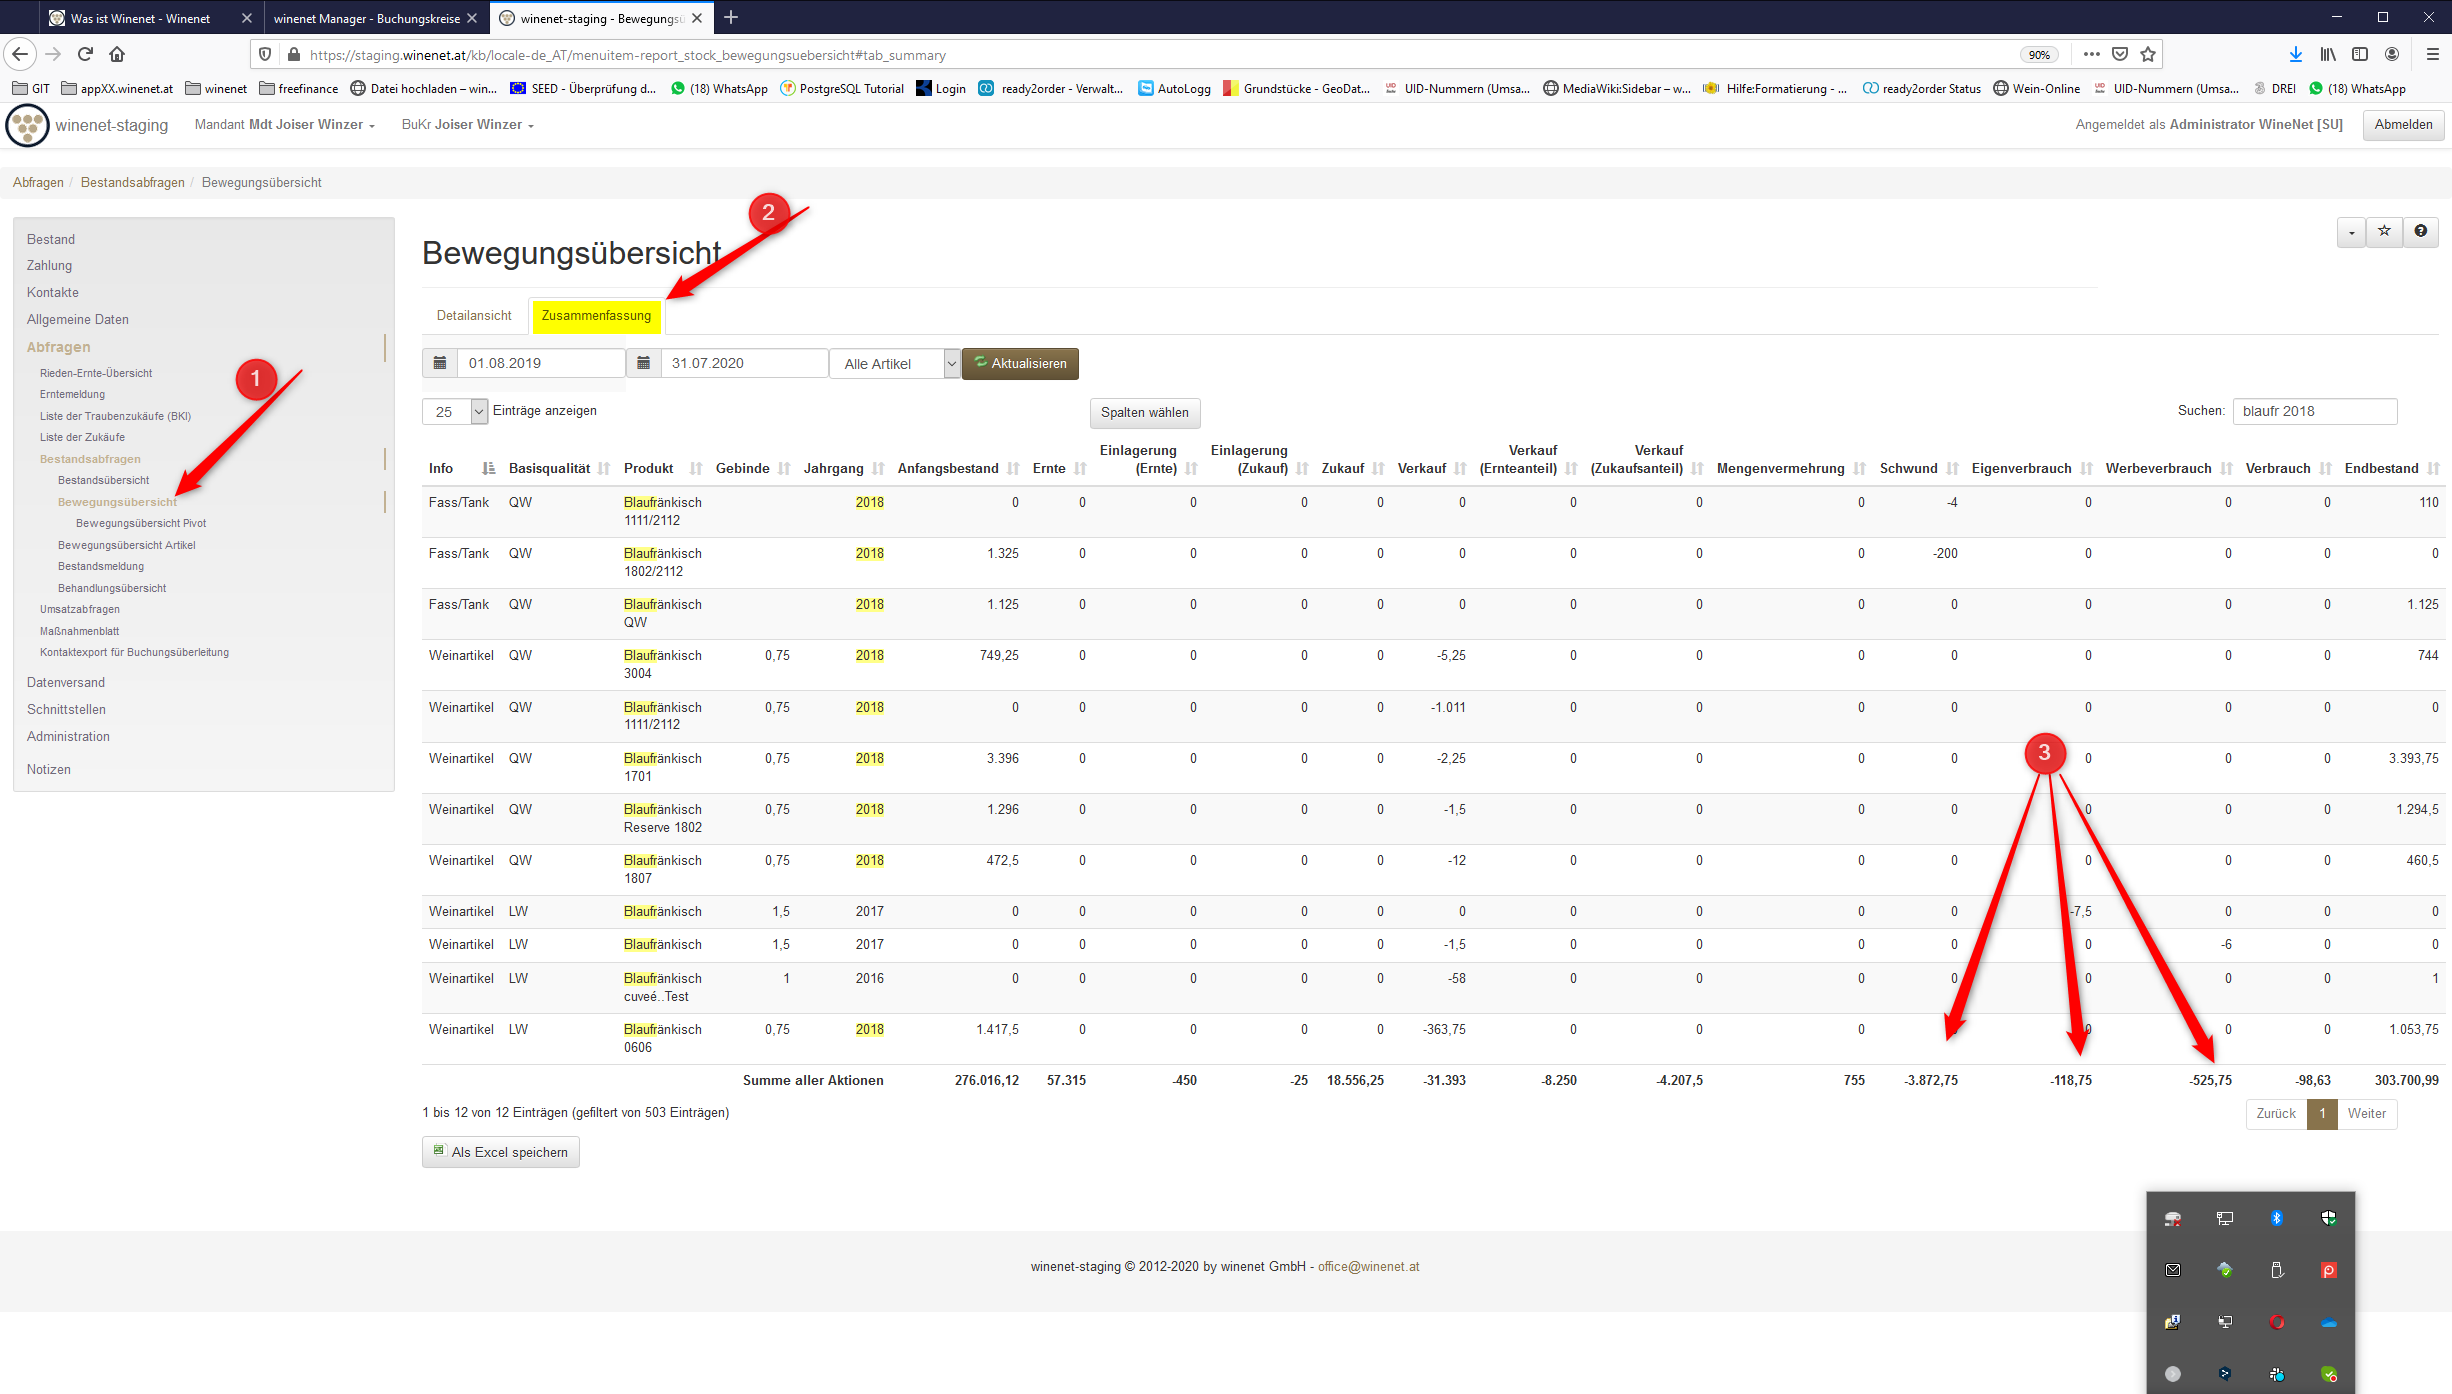The height and width of the screenshot is (1394, 2452).
Task: Click the favorite star icon button
Action: (x=2384, y=232)
